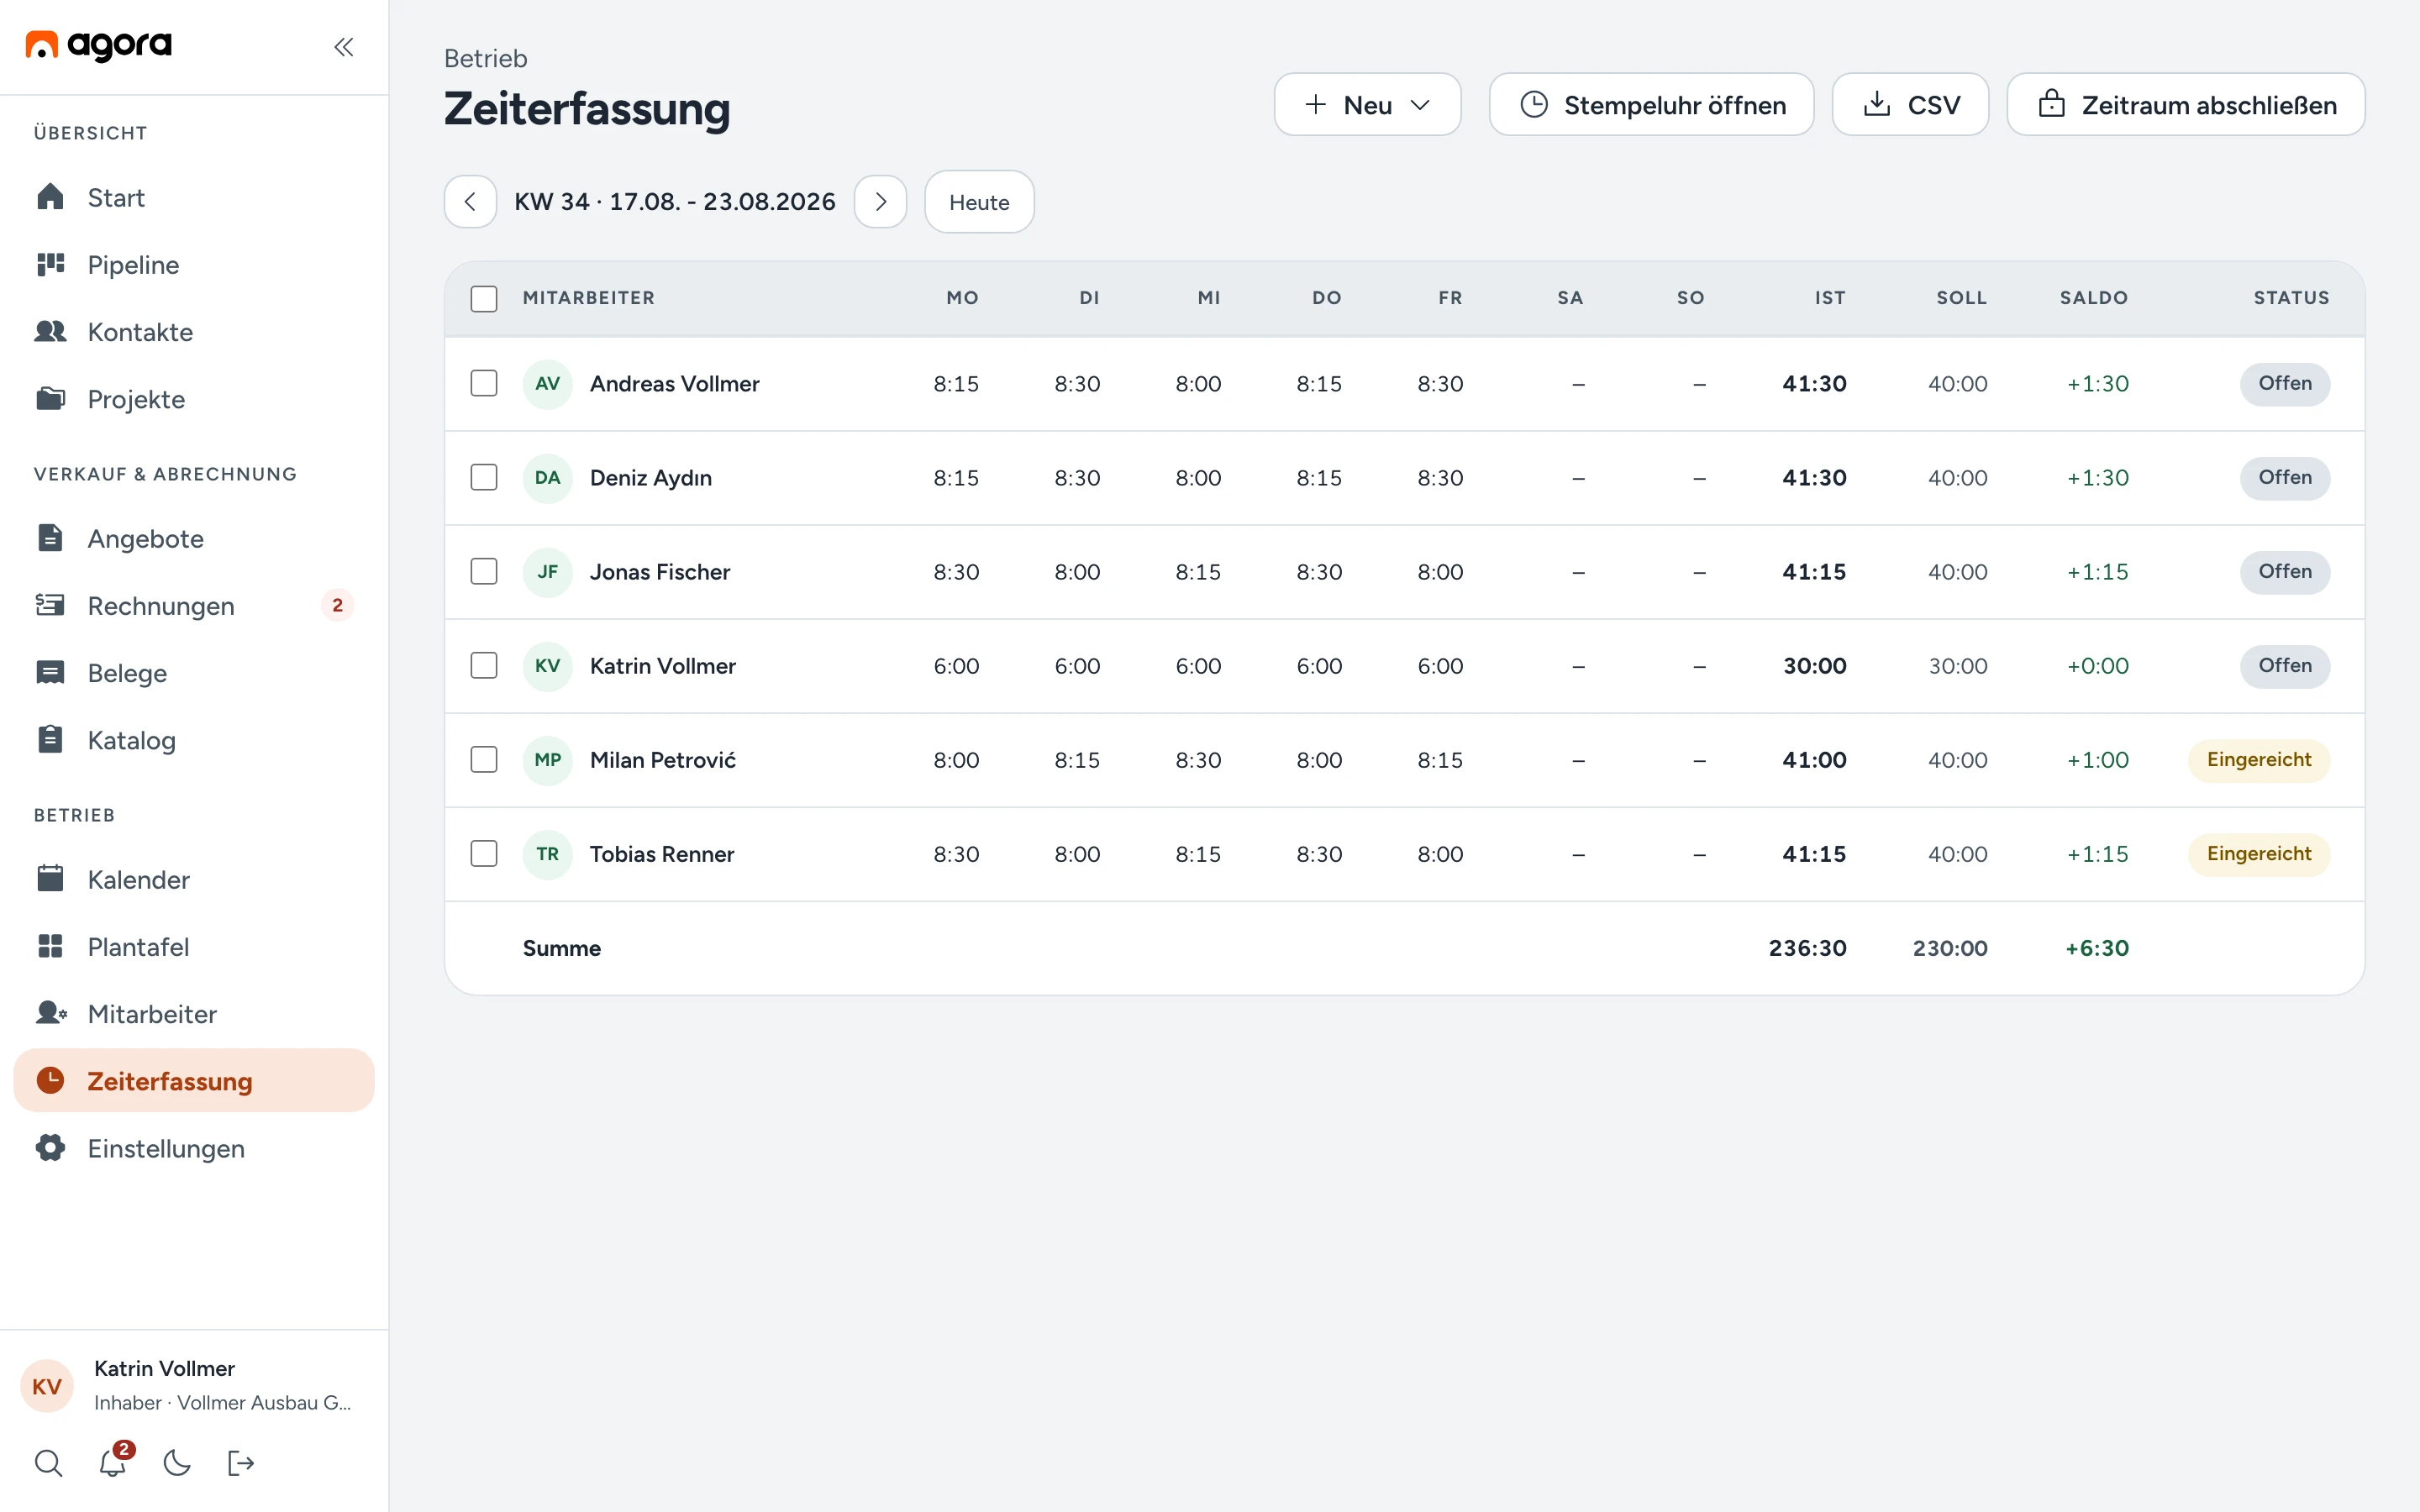Open Angebote document icon

click(x=50, y=538)
